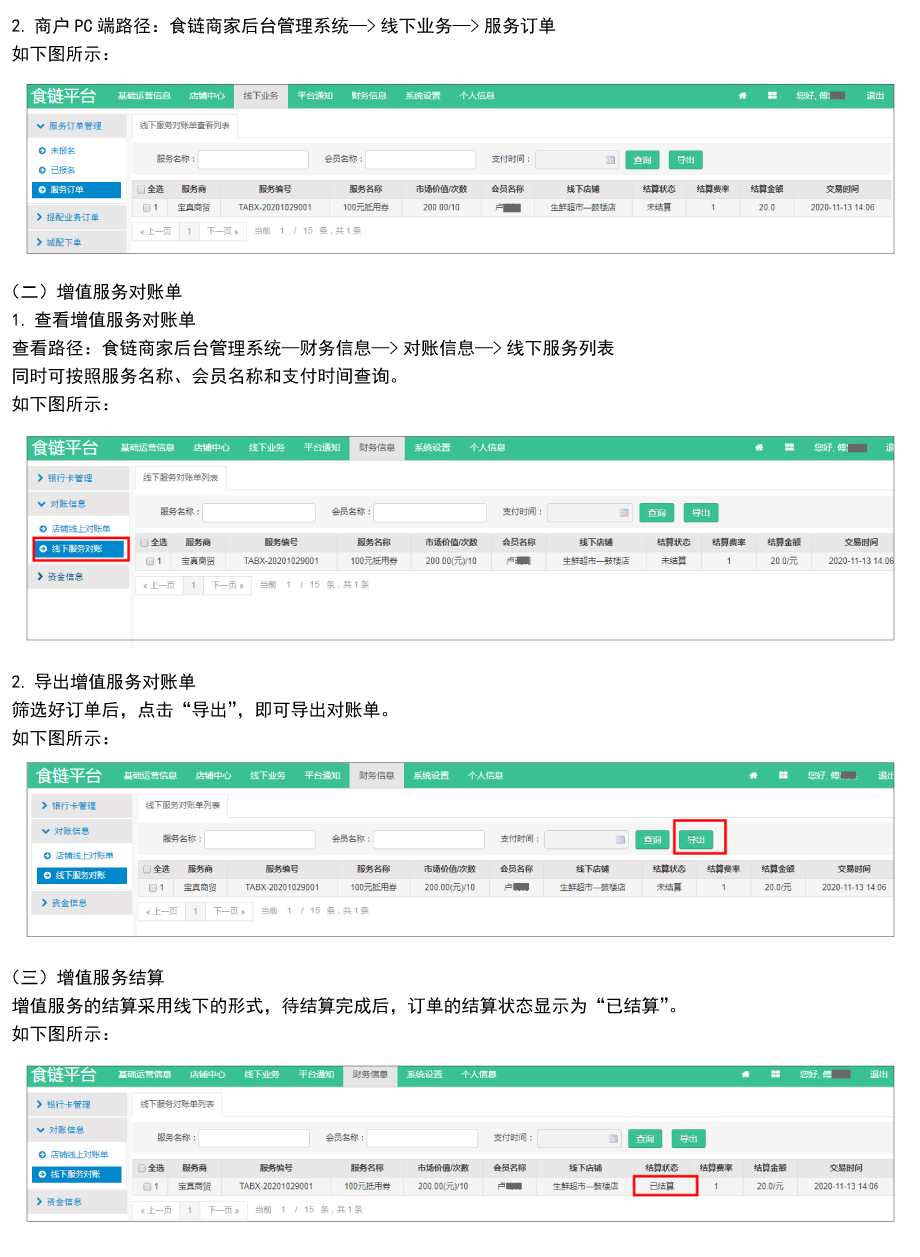Viewport: 920px width, 1257px height.
Task: Open calendar icon beside the red-boxed 导出 button
Action: pyautogui.click(x=620, y=840)
